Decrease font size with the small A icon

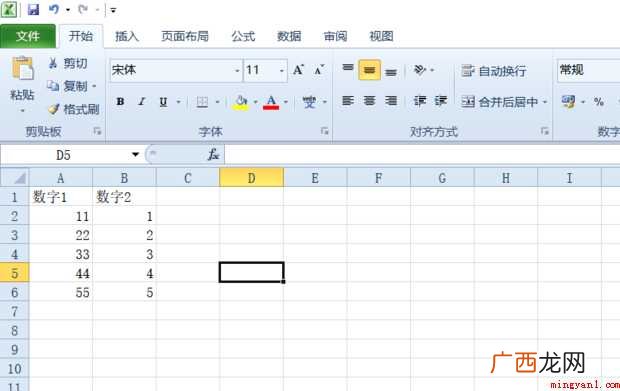319,70
